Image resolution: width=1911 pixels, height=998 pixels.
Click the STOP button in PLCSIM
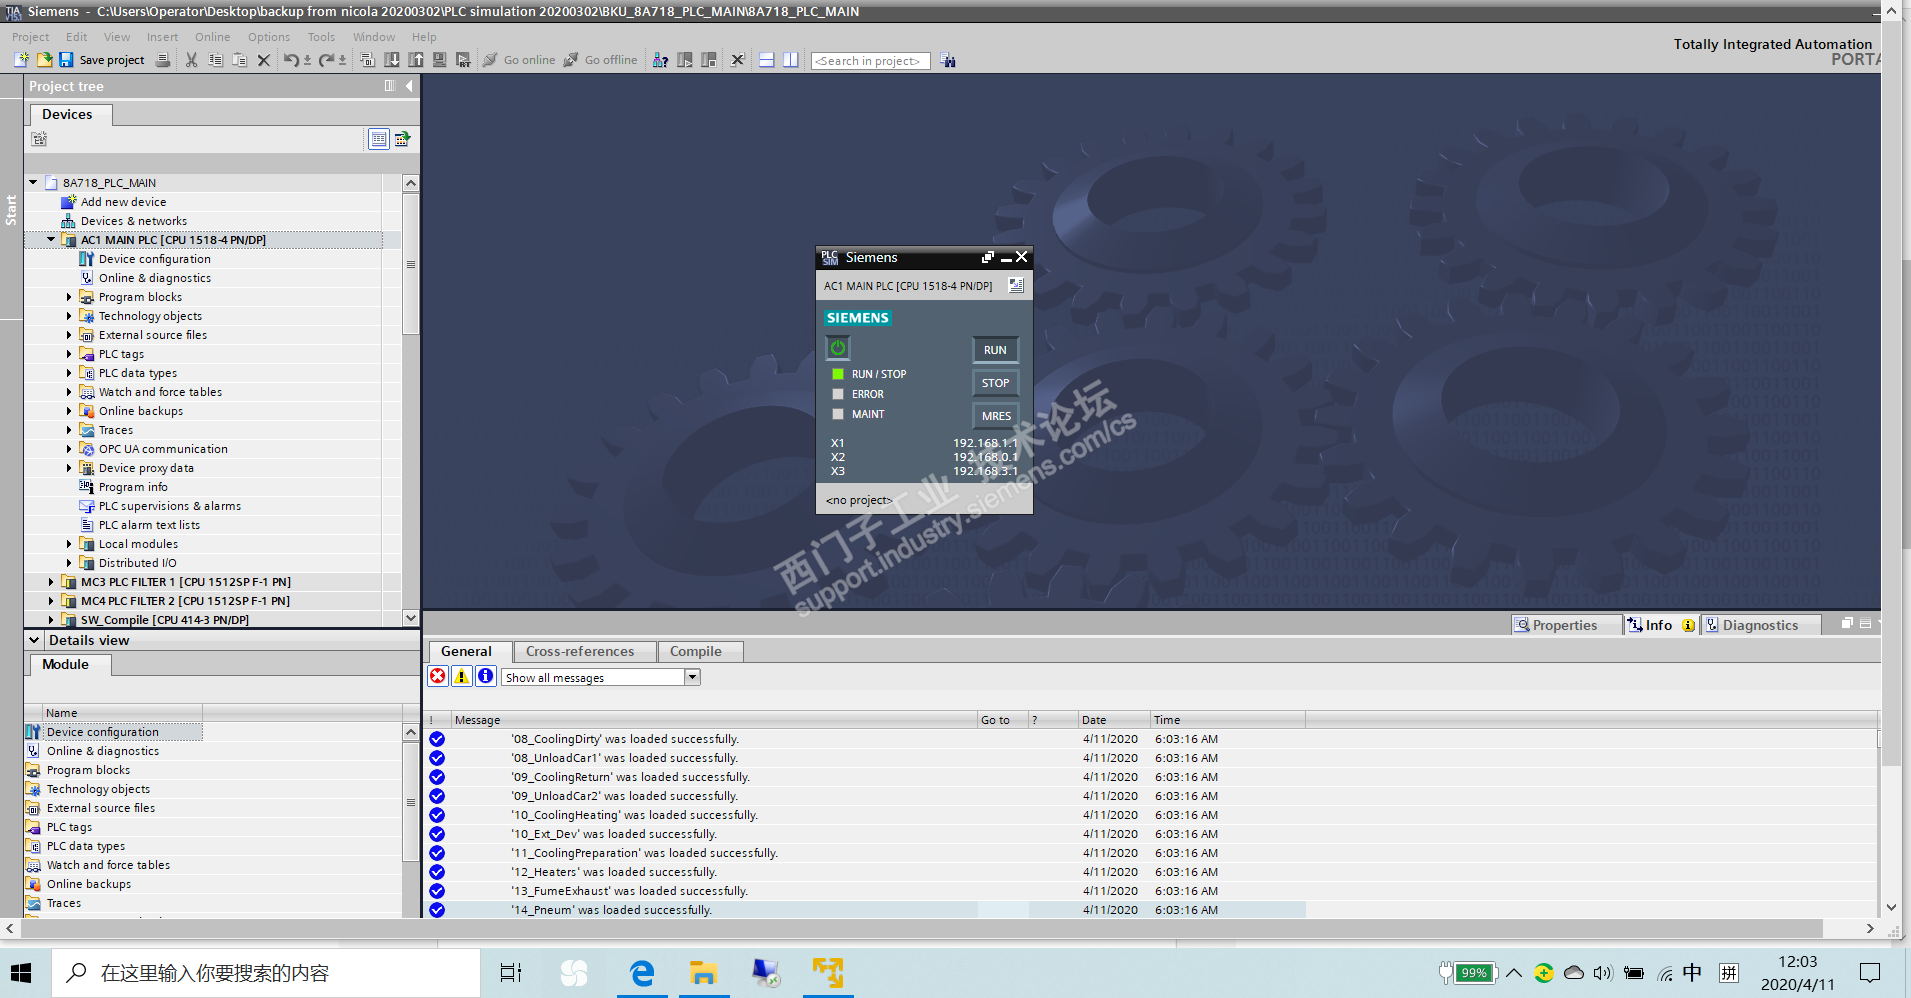click(x=995, y=383)
